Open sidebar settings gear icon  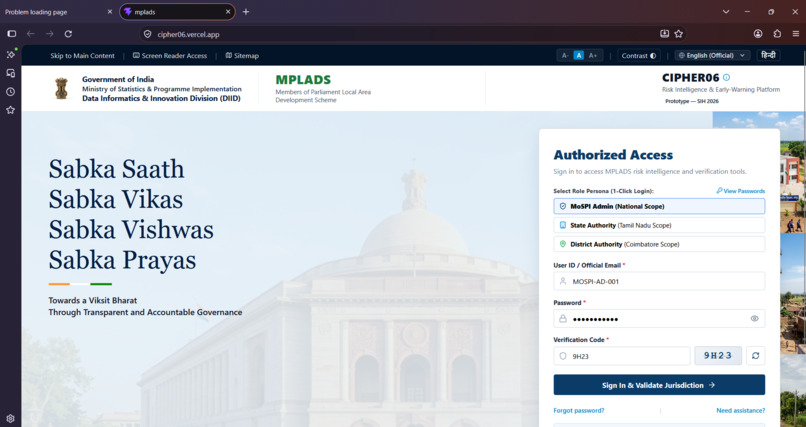click(x=10, y=419)
